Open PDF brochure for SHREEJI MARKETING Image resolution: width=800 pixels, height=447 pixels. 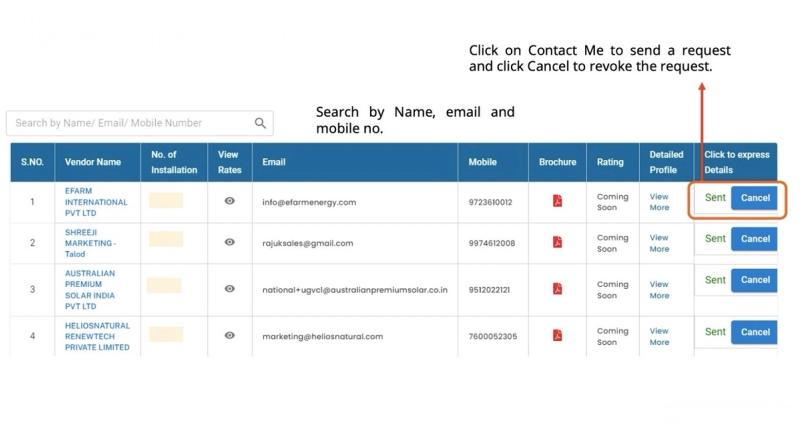tap(557, 242)
